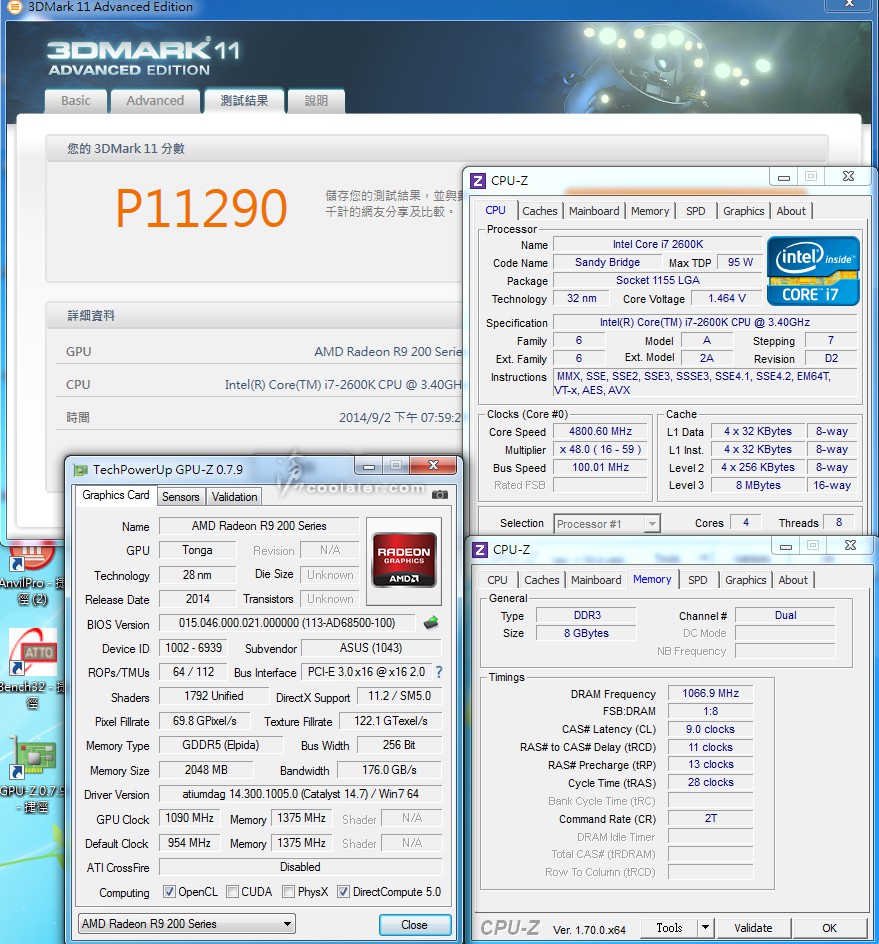Click the Multiplier x 48.0 value

click(600, 449)
